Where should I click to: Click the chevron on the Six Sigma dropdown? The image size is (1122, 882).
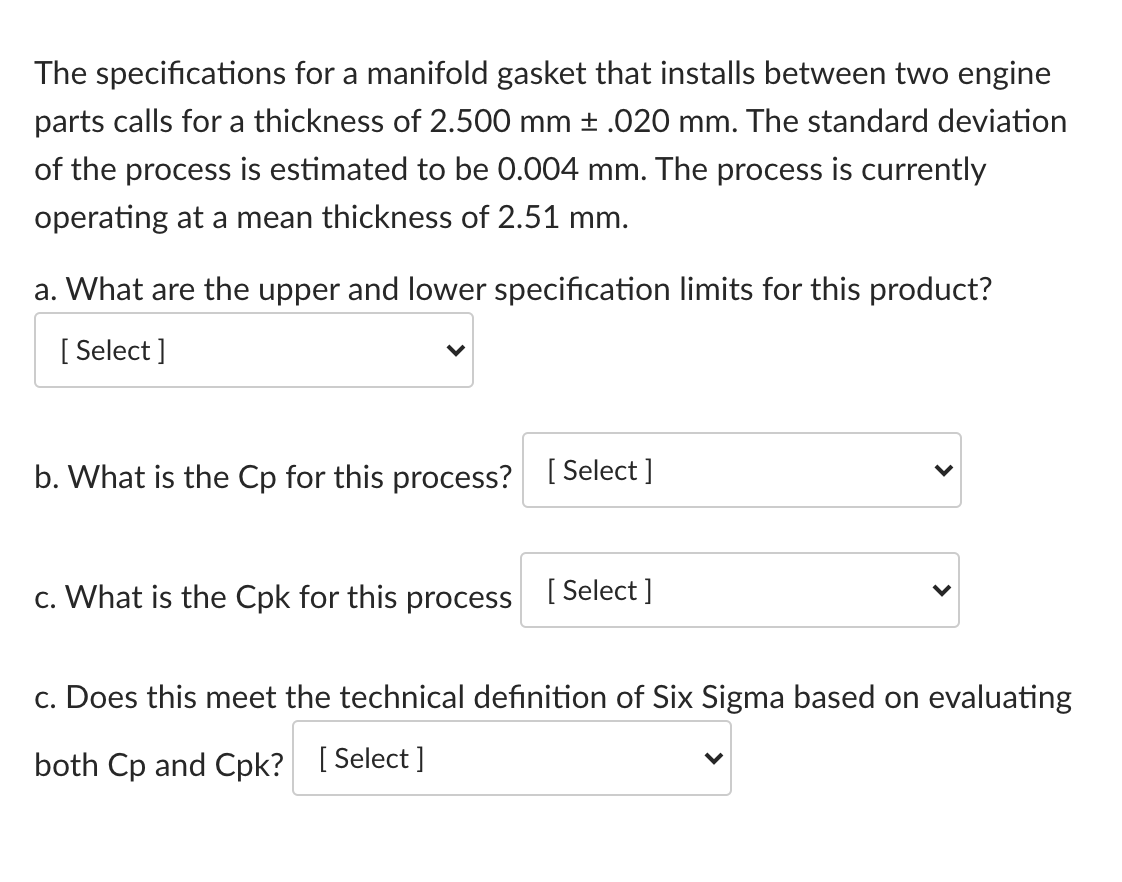click(x=712, y=758)
